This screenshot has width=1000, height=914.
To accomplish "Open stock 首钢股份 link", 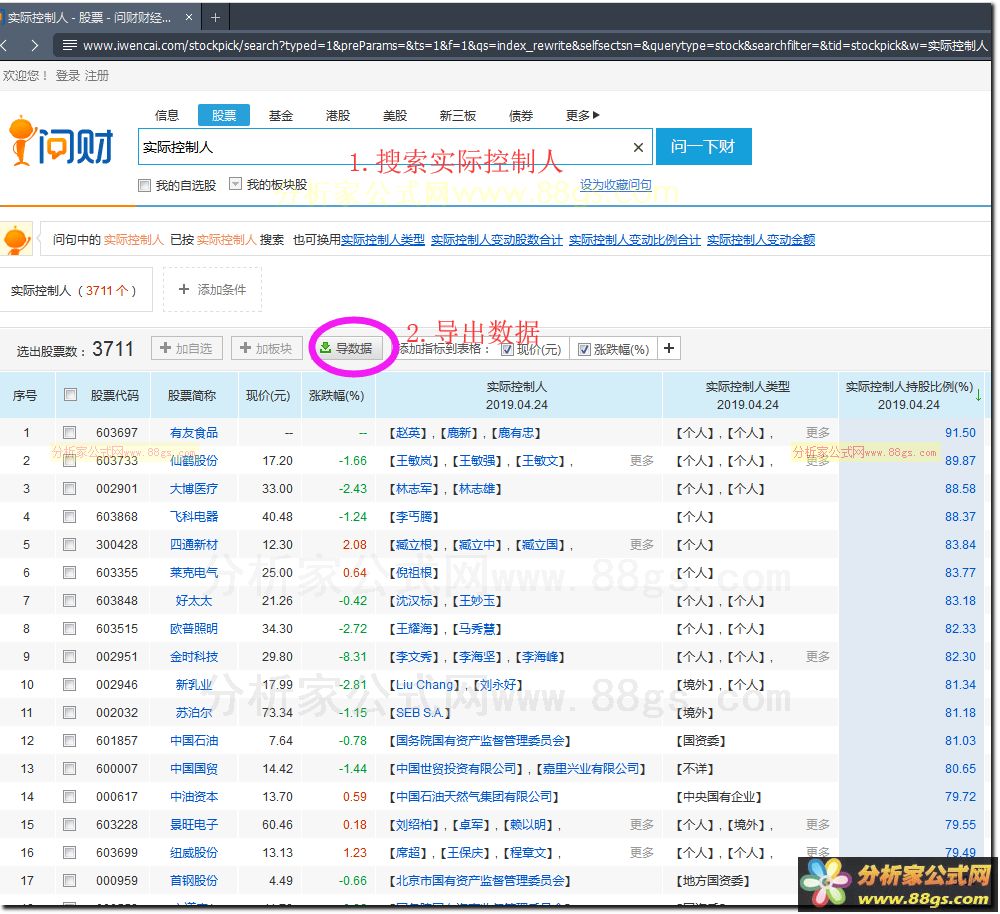I will [194, 881].
